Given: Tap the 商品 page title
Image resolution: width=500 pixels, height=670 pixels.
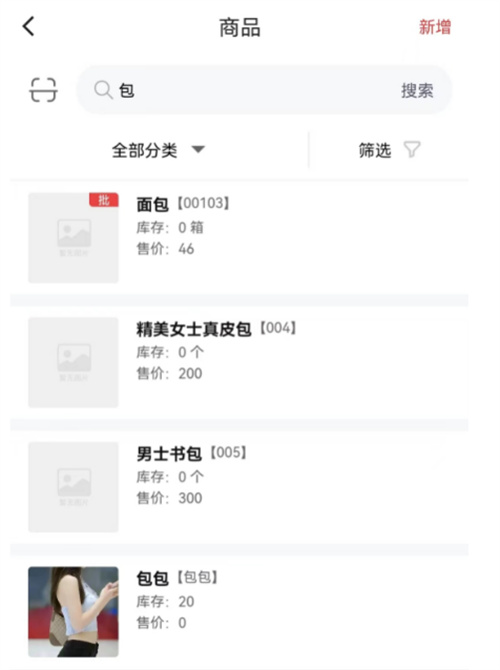Looking at the screenshot, I should tap(240, 28).
